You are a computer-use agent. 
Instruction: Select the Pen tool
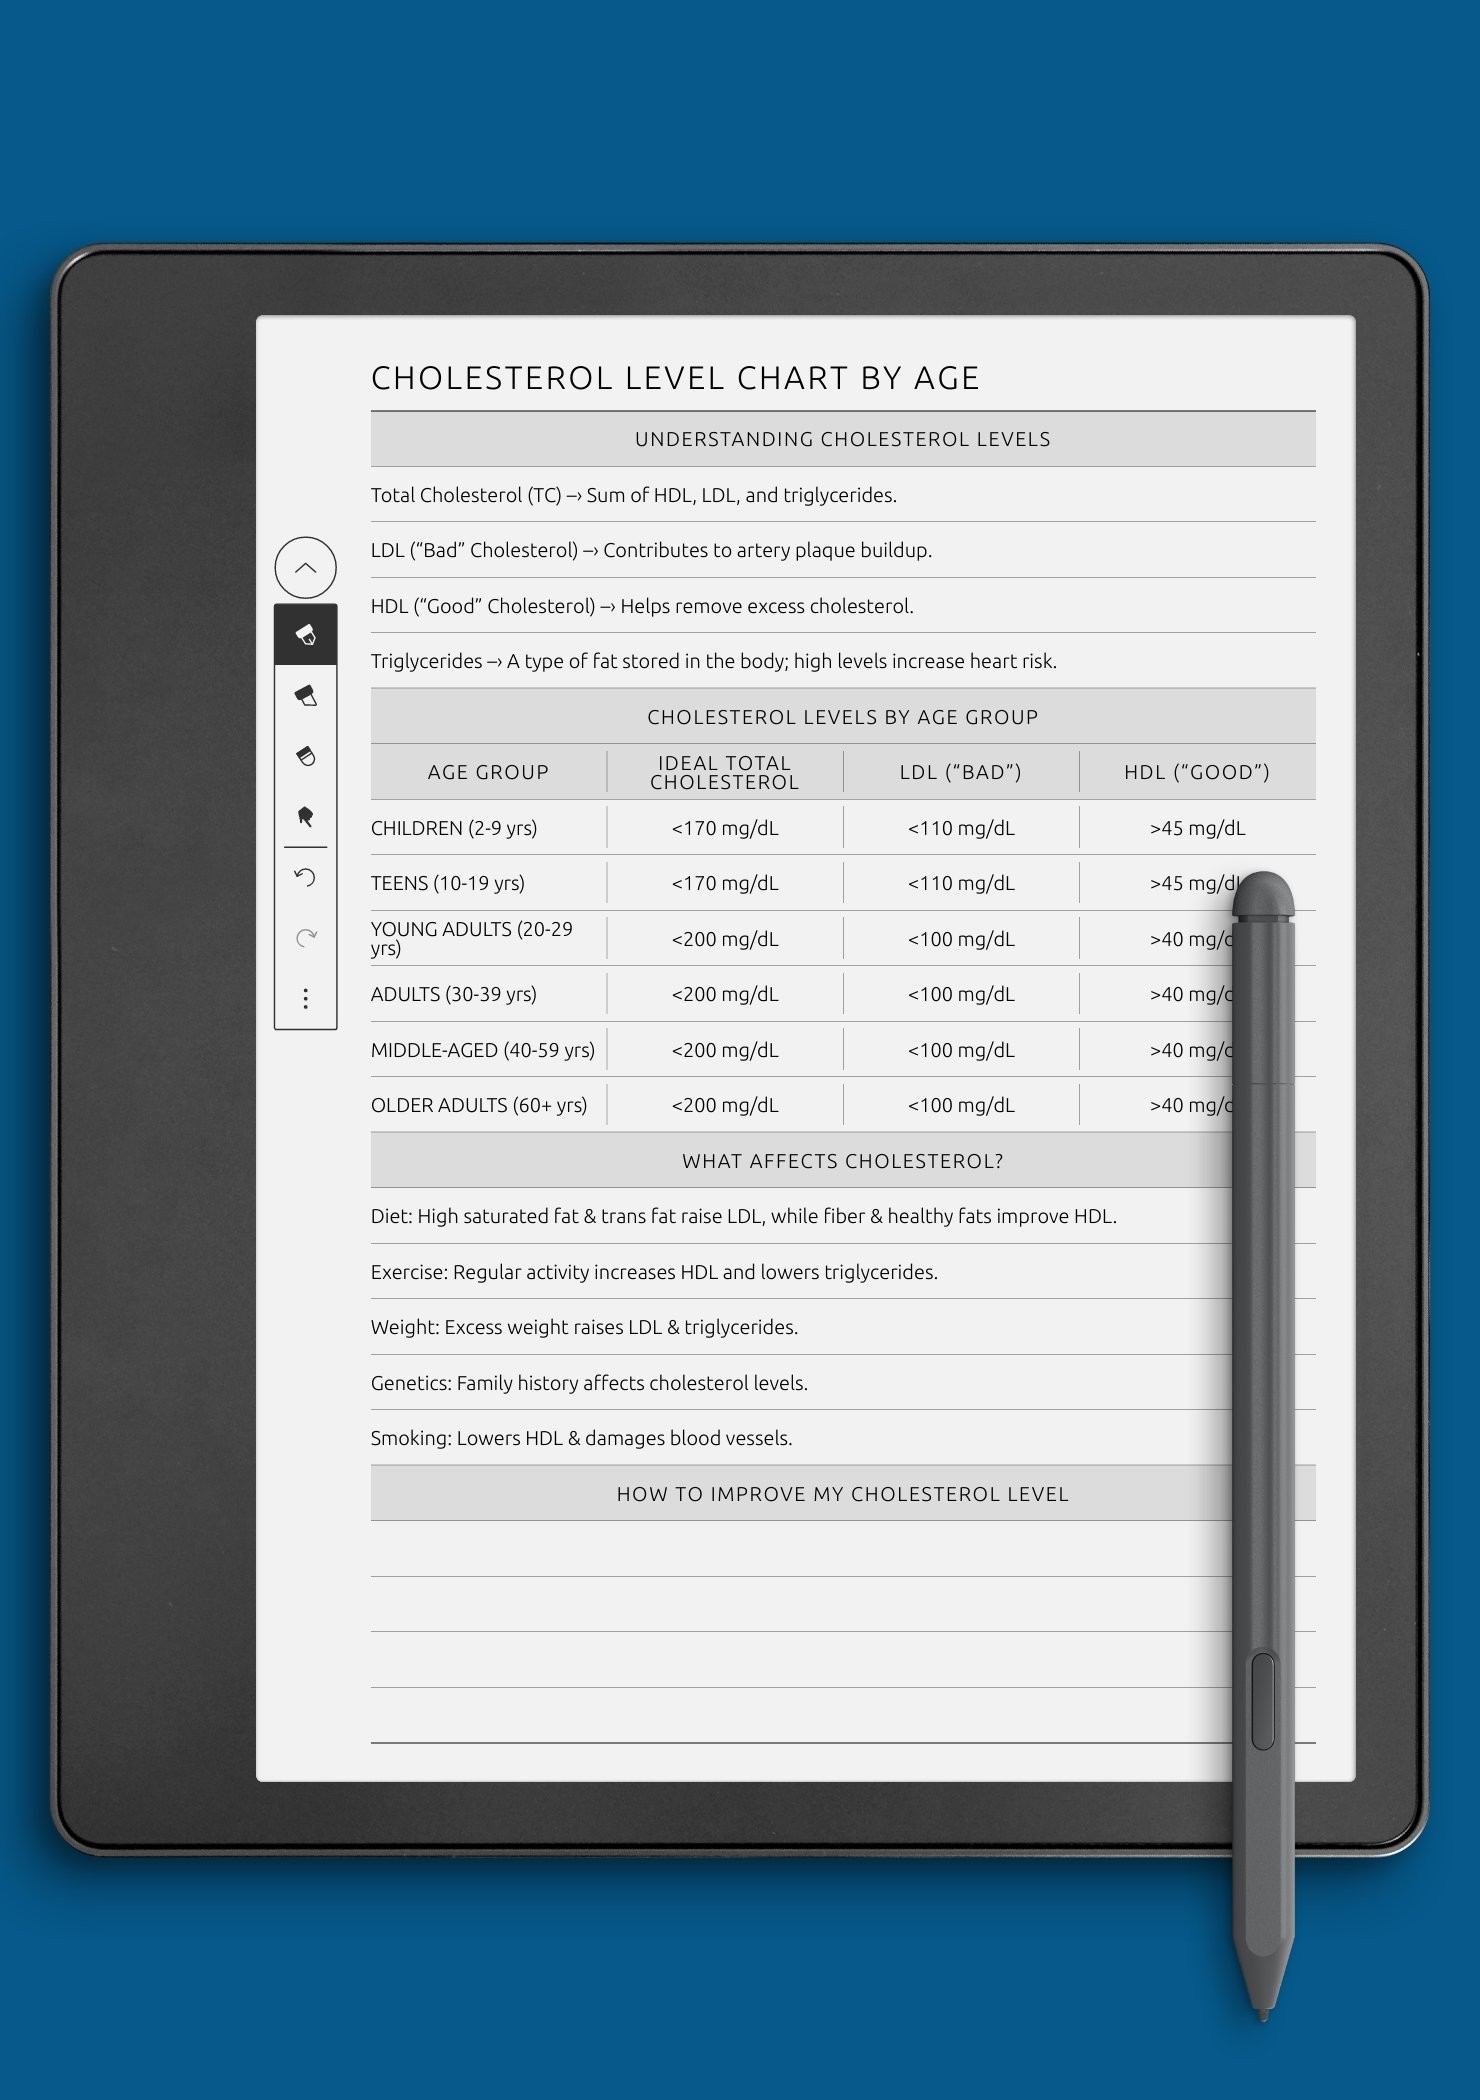(x=305, y=634)
